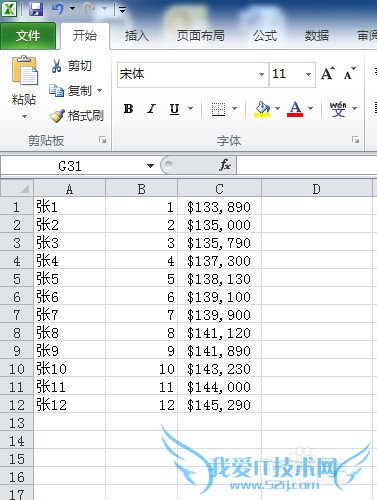377x500 pixels.
Task: Open the Name Box dropdown arrow
Action: point(150,166)
